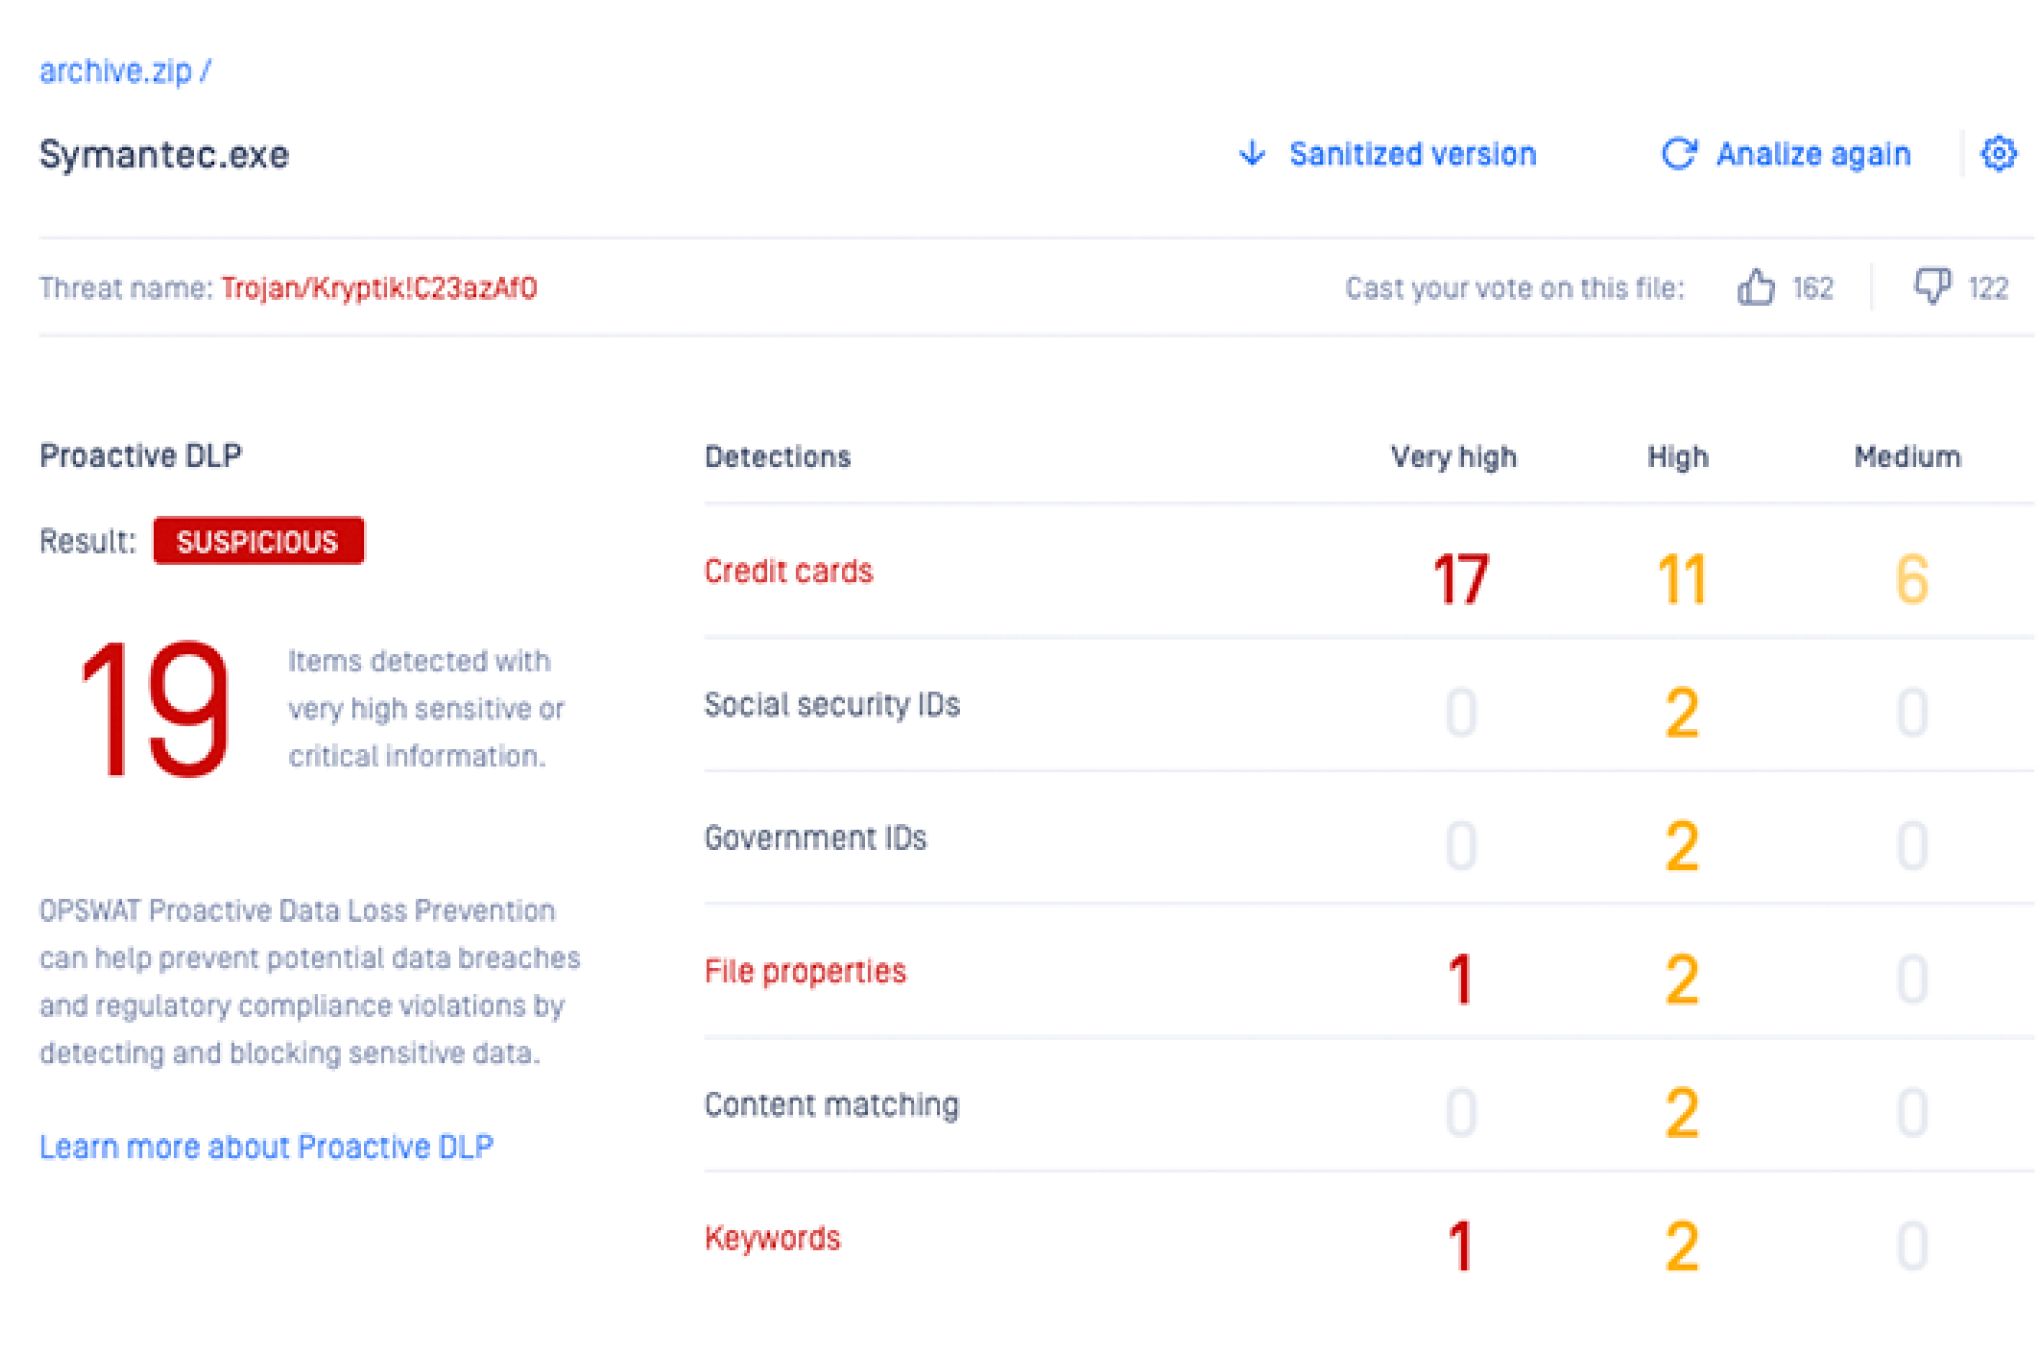Click the Very high column header
The height and width of the screenshot is (1361, 2042).
coord(1453,456)
